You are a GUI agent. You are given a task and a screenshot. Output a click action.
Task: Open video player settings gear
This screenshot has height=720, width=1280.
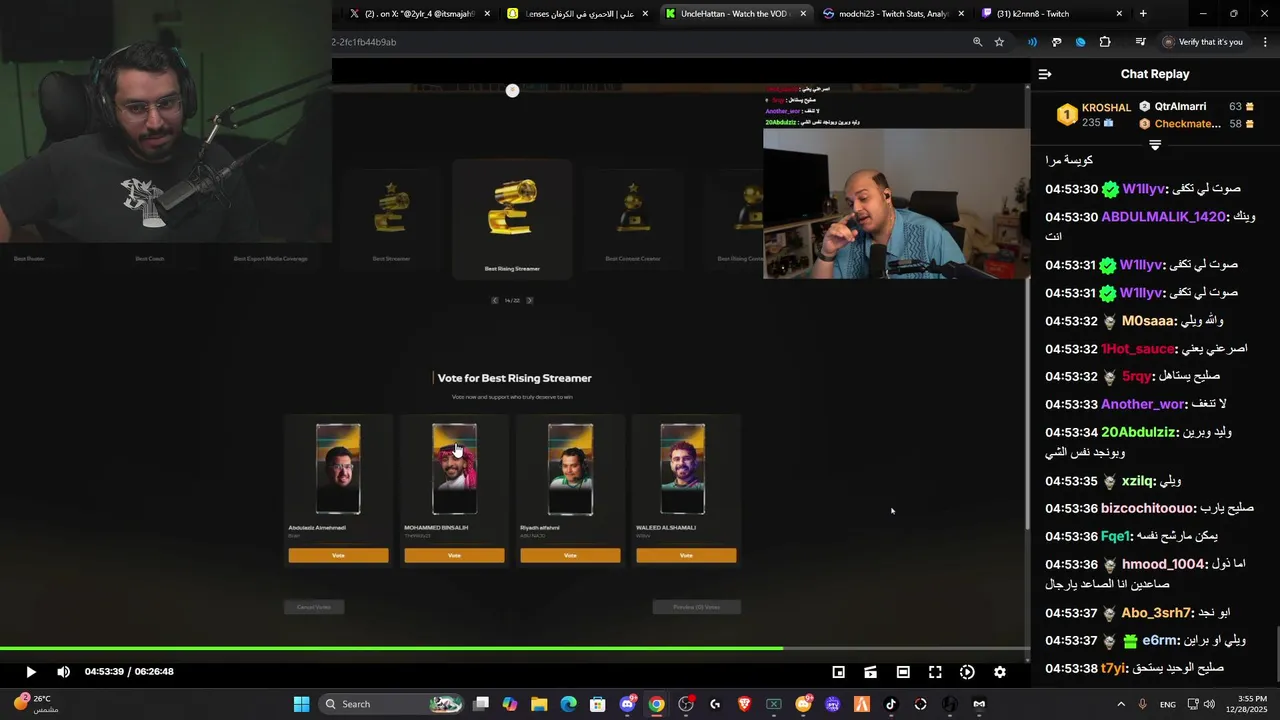(999, 672)
